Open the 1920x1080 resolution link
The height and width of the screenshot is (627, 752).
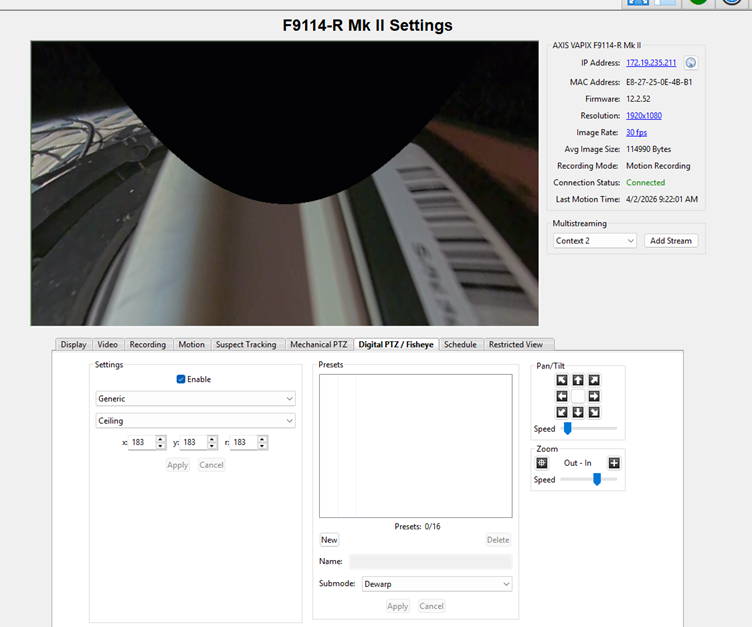643,116
